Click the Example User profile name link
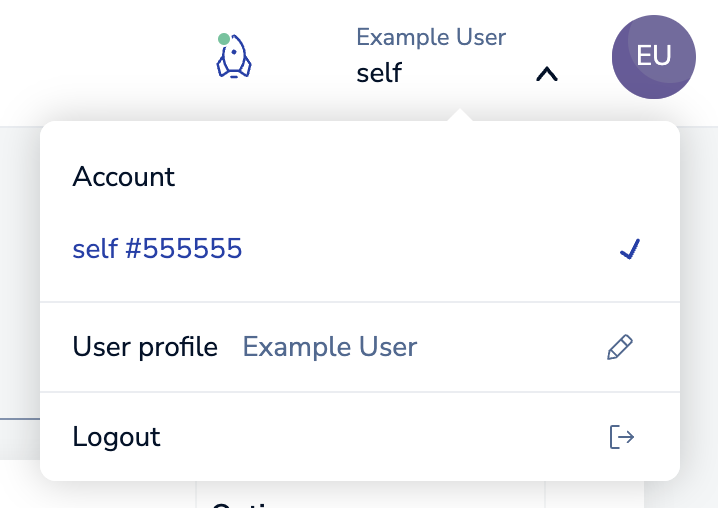The height and width of the screenshot is (508, 718). (x=330, y=347)
